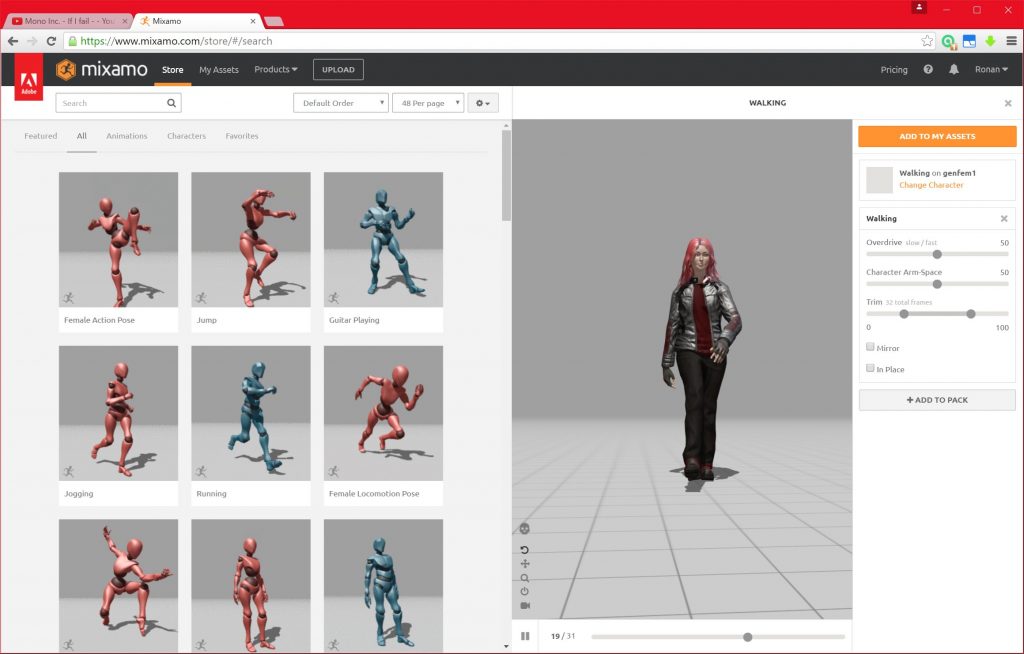The height and width of the screenshot is (654, 1024).
Task: Click the power icon in the viewer sidebar
Action: (524, 590)
